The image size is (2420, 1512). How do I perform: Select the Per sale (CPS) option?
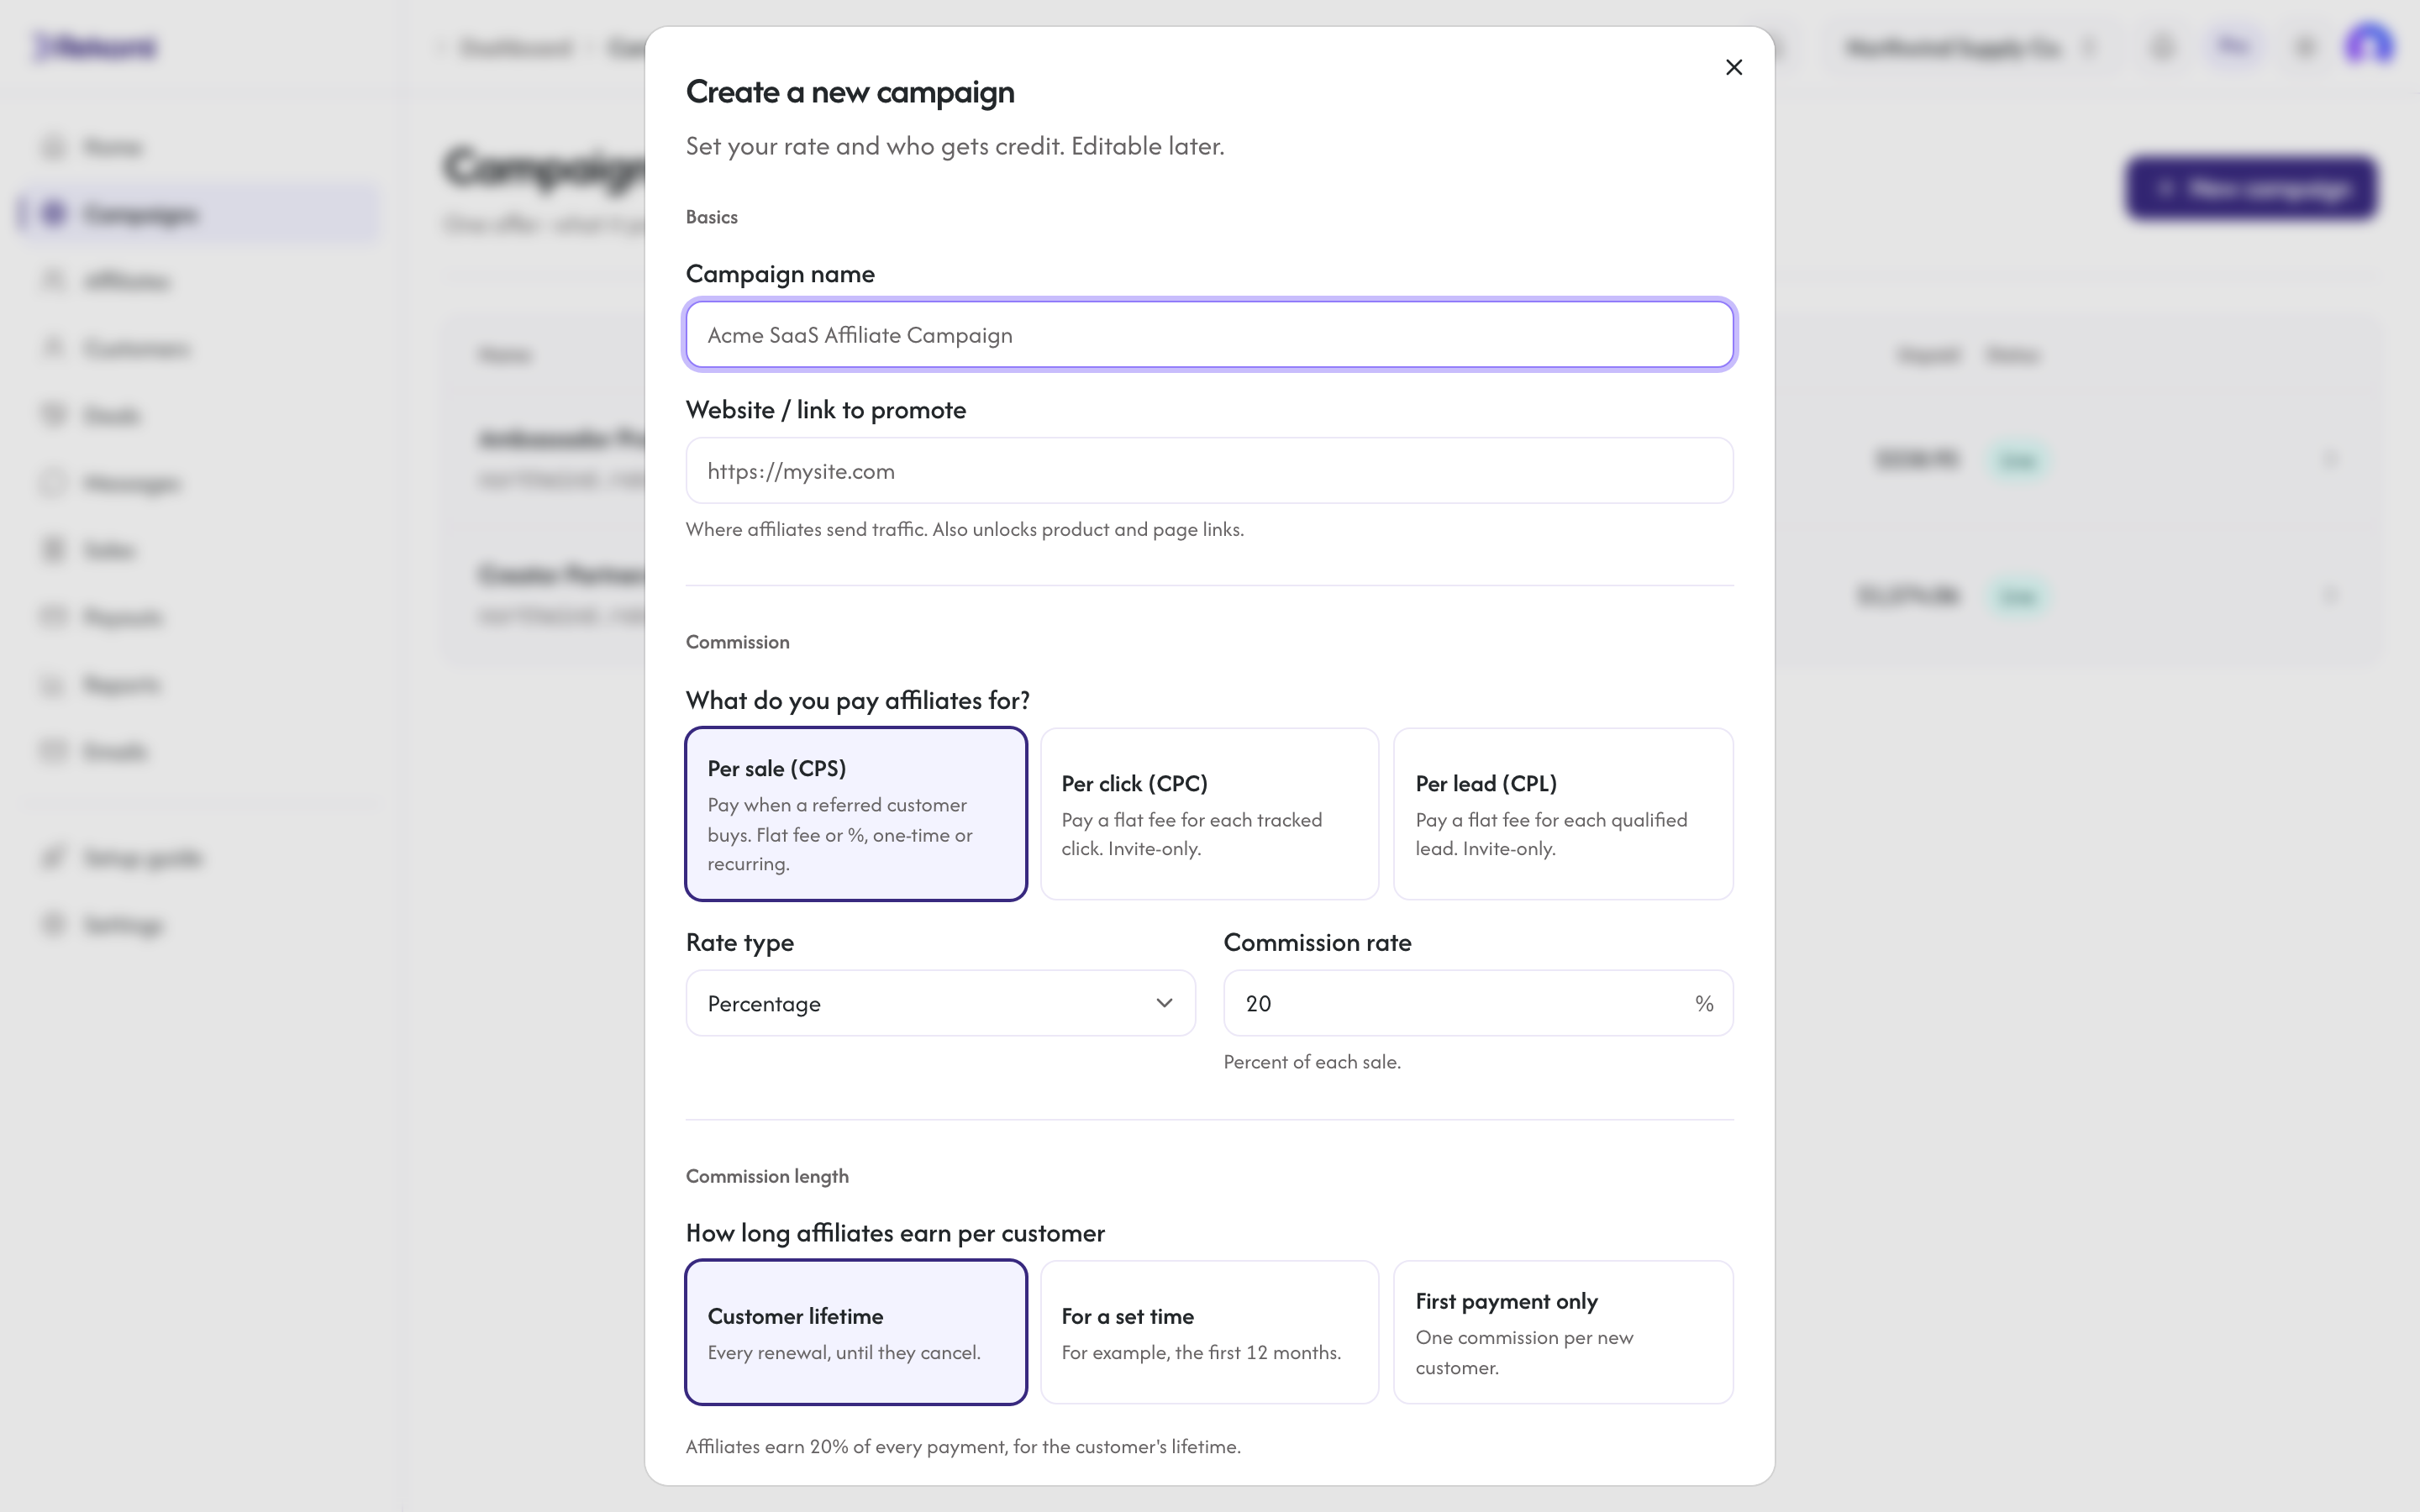point(856,814)
